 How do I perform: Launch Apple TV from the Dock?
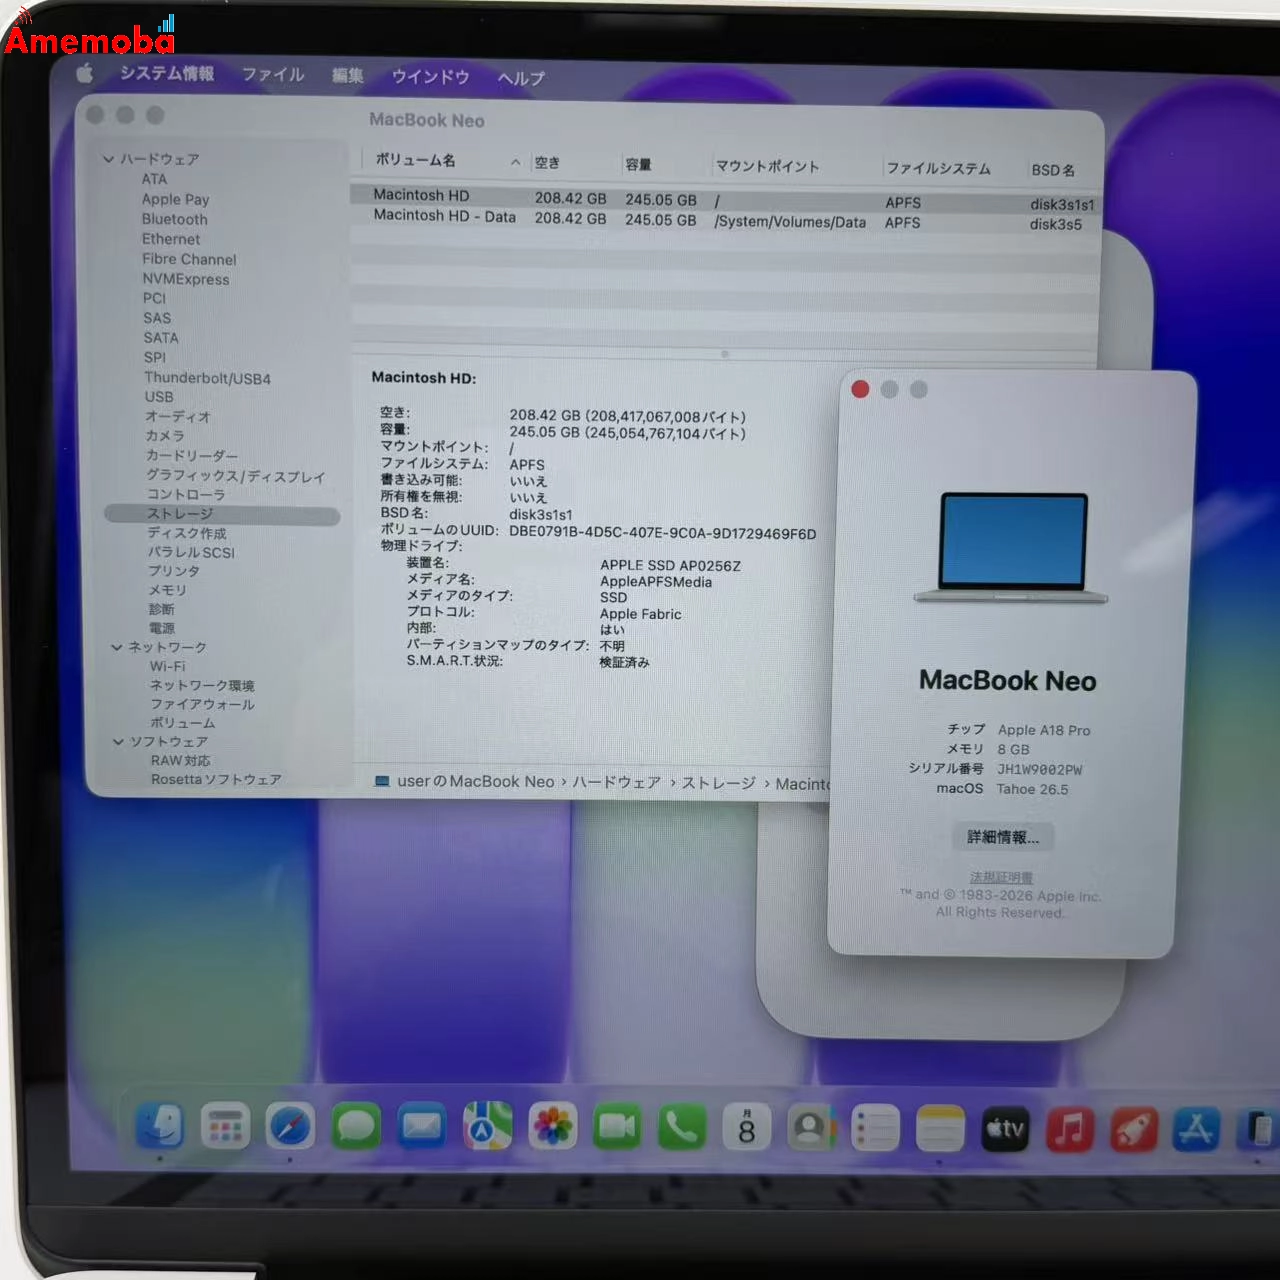click(x=1005, y=1129)
